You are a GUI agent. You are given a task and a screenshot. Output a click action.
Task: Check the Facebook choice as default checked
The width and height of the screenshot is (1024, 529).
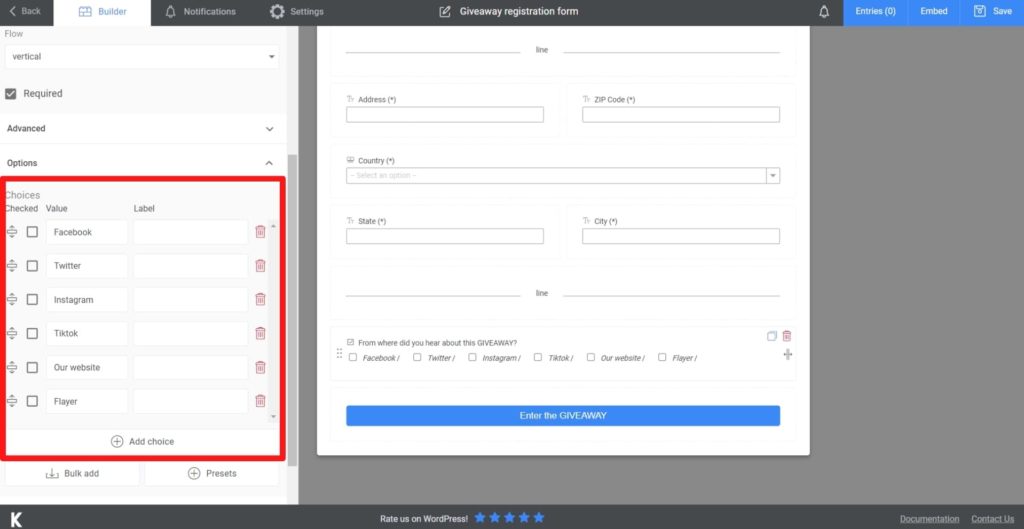click(x=32, y=232)
